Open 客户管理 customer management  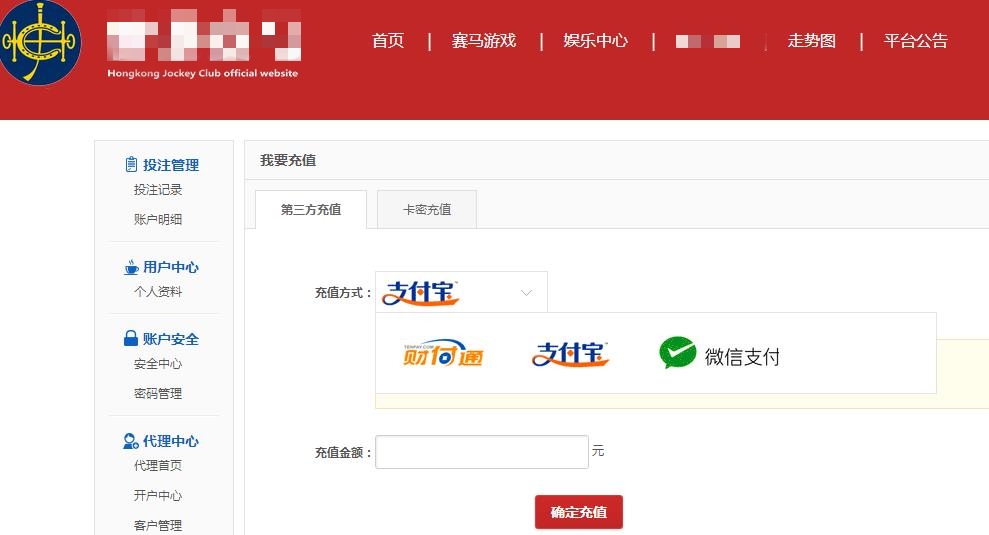pos(158,525)
